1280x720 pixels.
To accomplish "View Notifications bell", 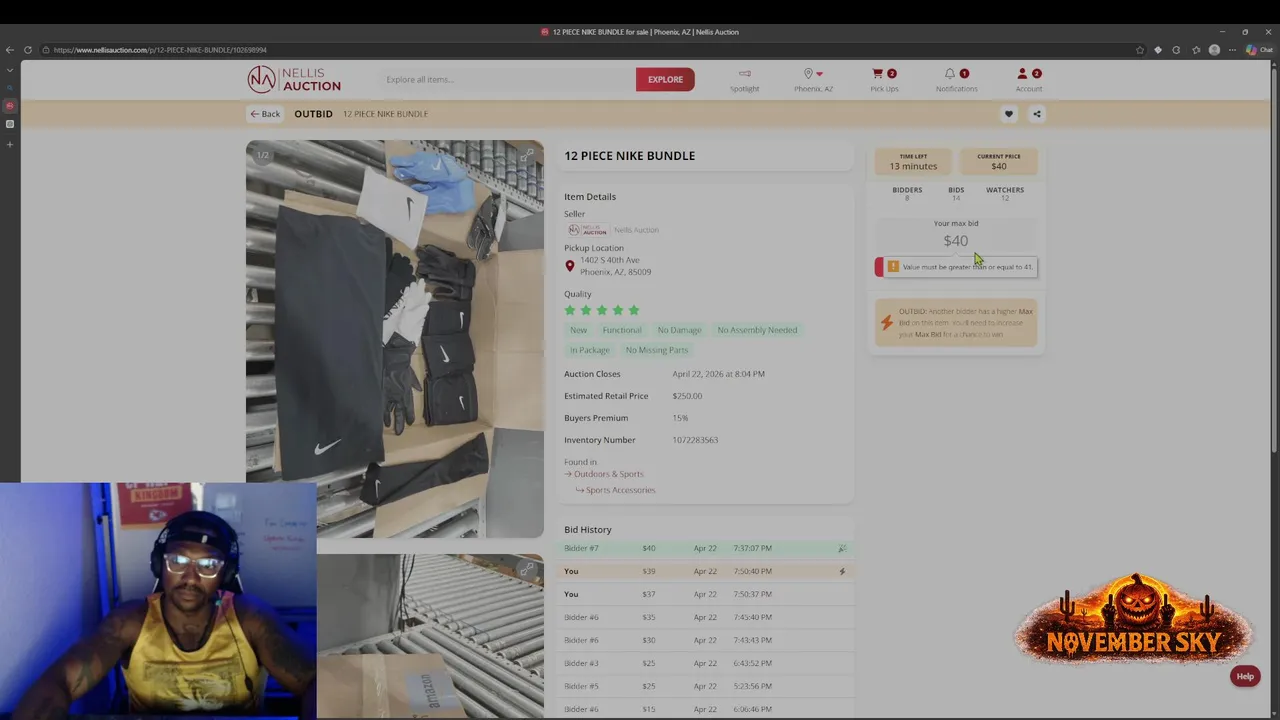I will [956, 80].
